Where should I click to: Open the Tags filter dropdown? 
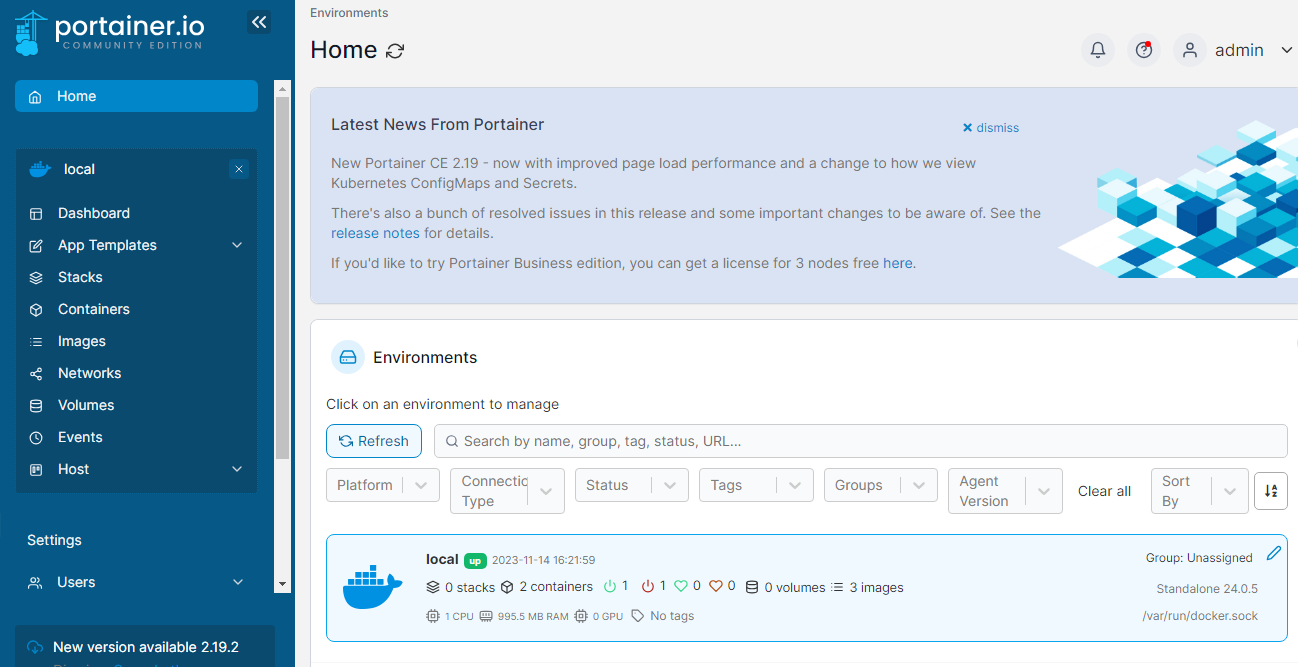[x=756, y=485]
